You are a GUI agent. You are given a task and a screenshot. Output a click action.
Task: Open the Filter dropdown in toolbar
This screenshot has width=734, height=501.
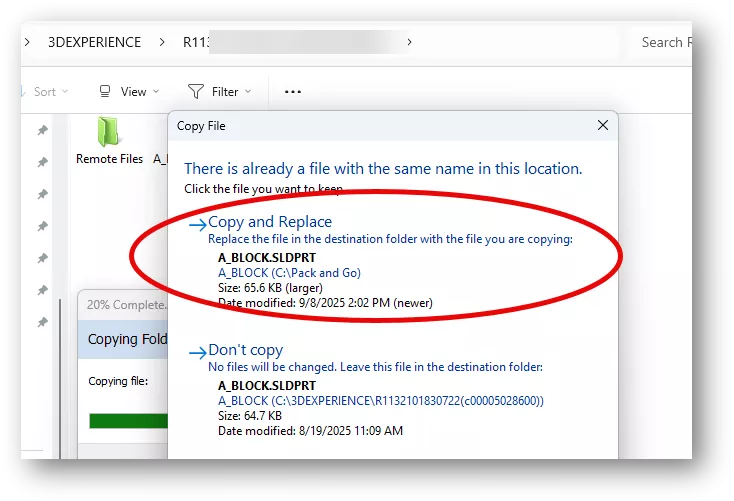pyautogui.click(x=220, y=91)
